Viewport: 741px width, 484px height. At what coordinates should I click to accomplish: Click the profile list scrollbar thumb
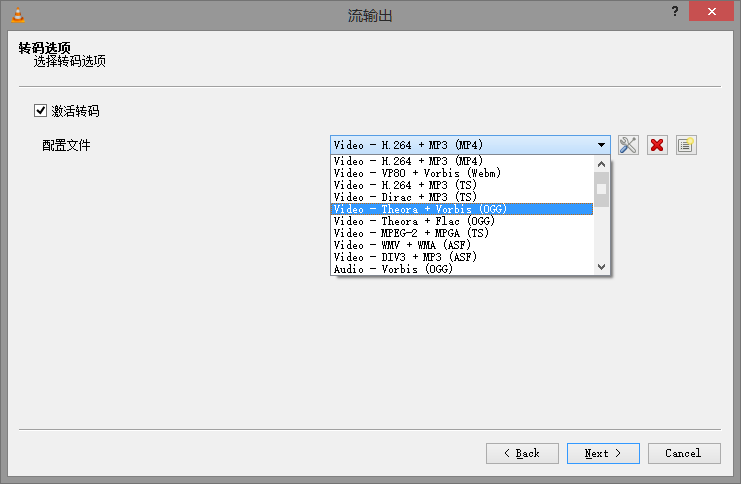click(601, 189)
